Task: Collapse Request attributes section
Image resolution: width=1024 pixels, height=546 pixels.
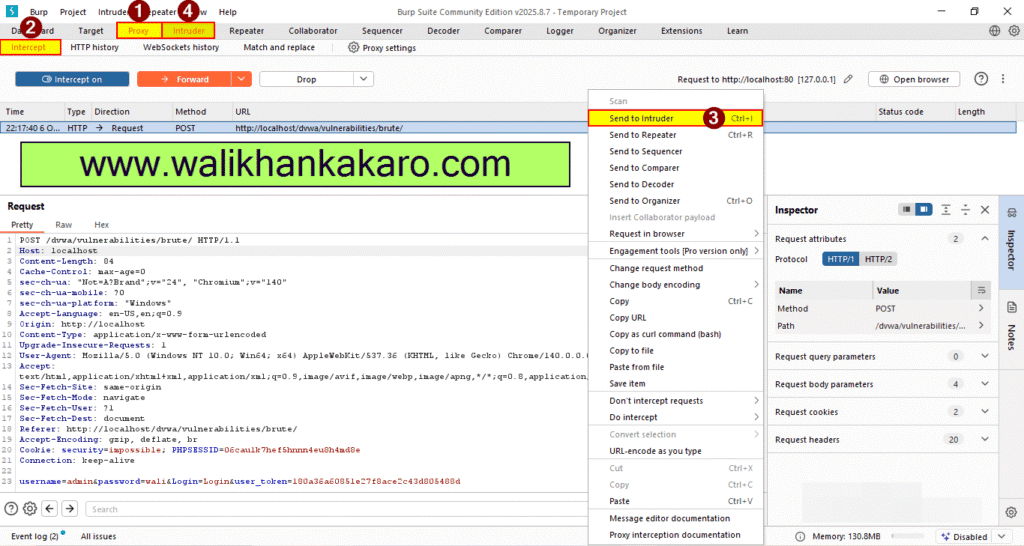Action: [x=985, y=239]
